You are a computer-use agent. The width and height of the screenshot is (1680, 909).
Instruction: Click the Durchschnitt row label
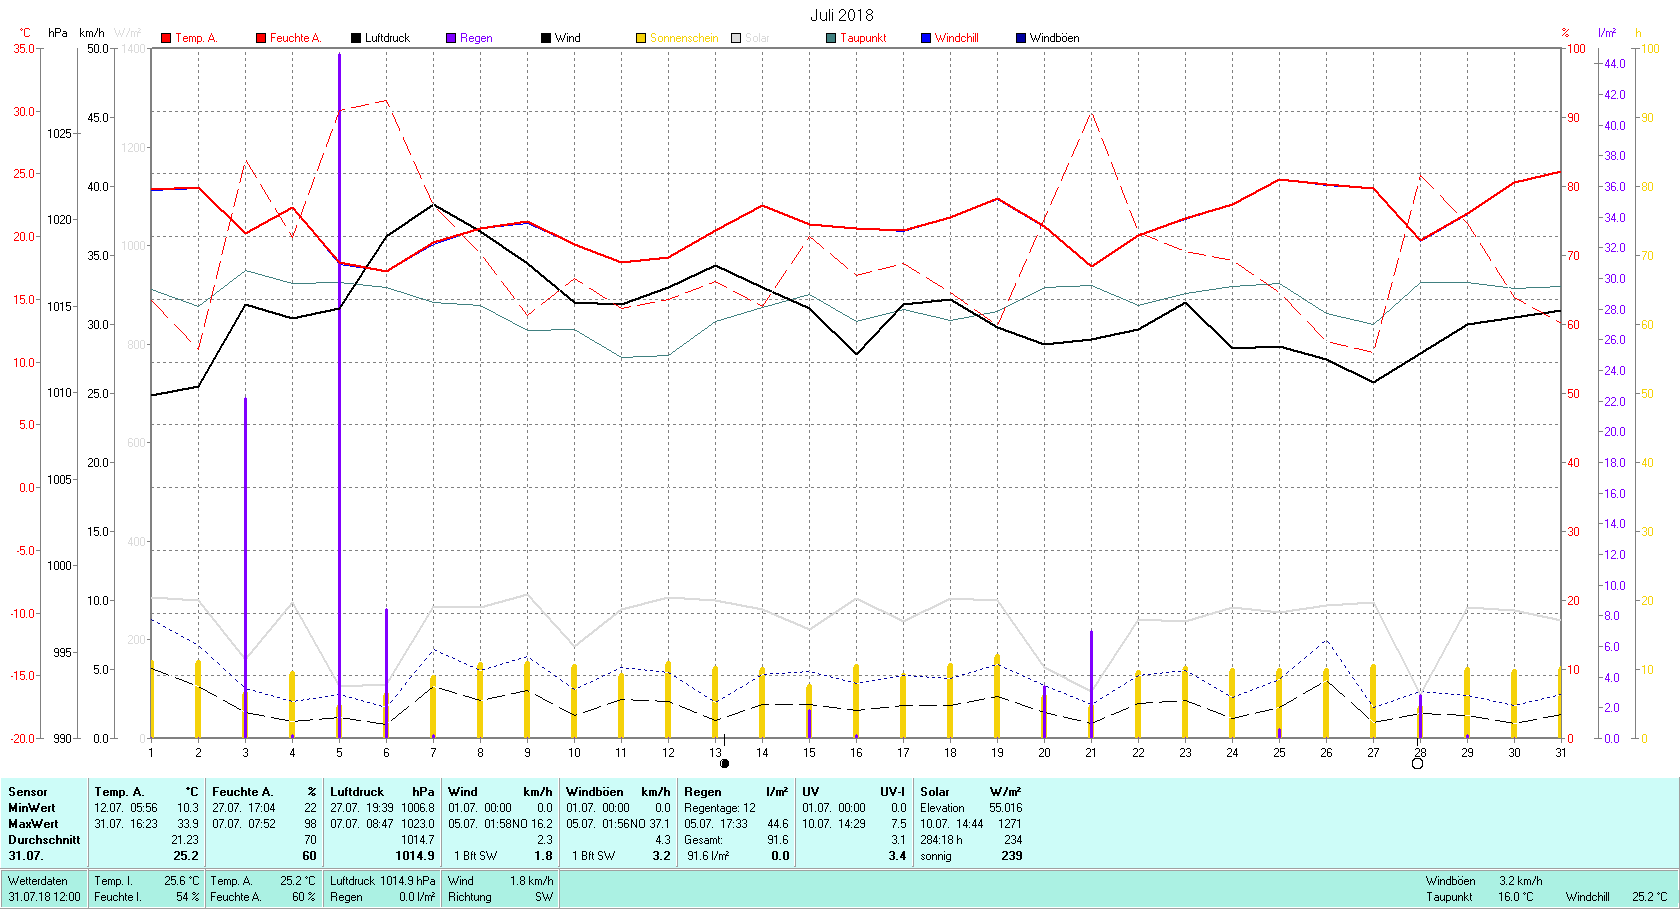(44, 840)
